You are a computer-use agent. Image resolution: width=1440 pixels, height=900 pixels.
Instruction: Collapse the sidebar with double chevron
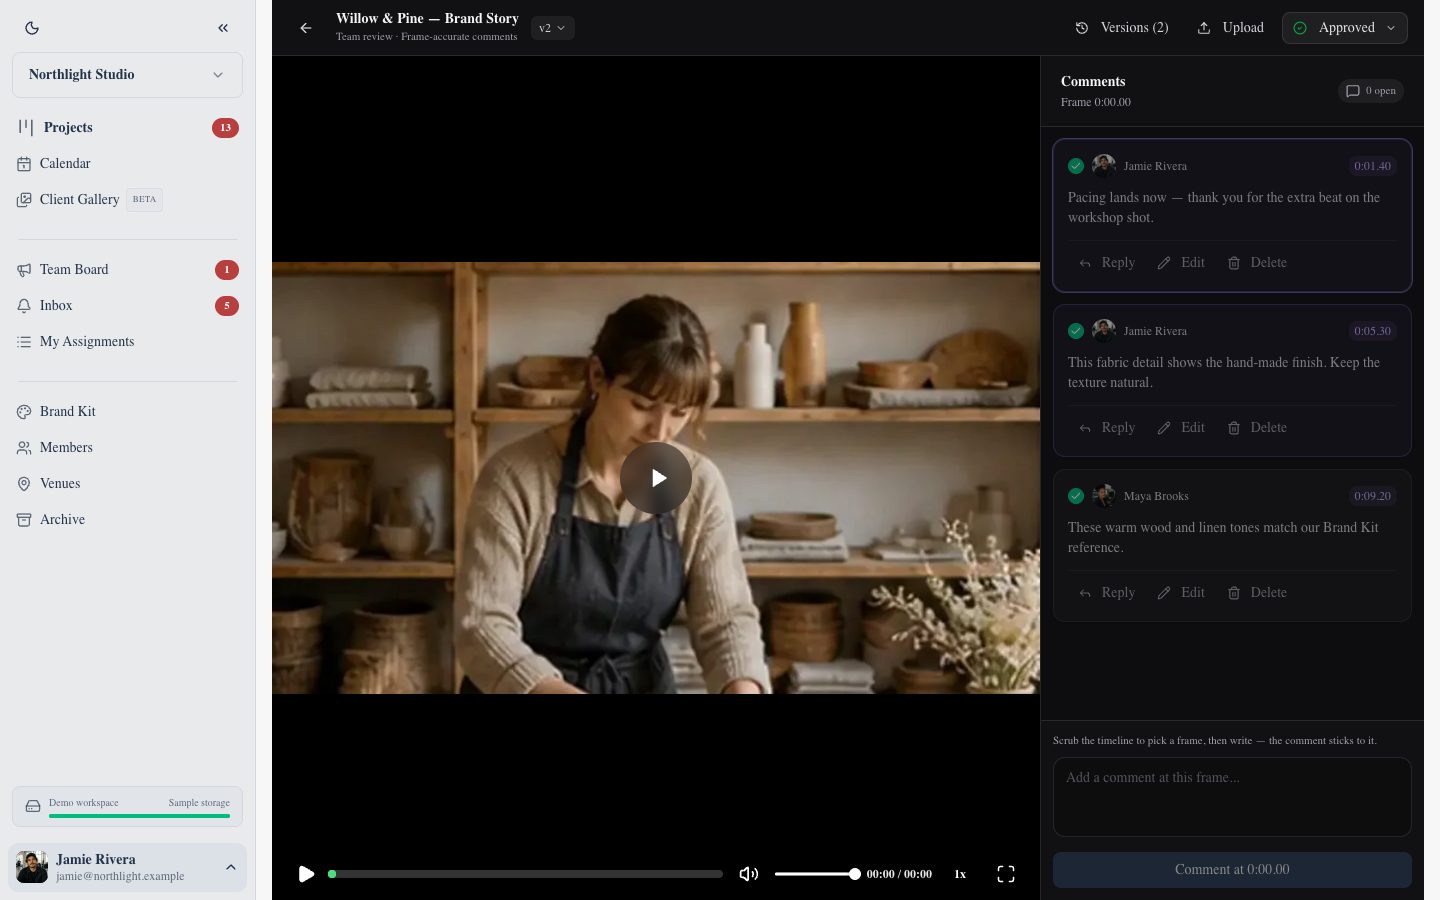[223, 28]
